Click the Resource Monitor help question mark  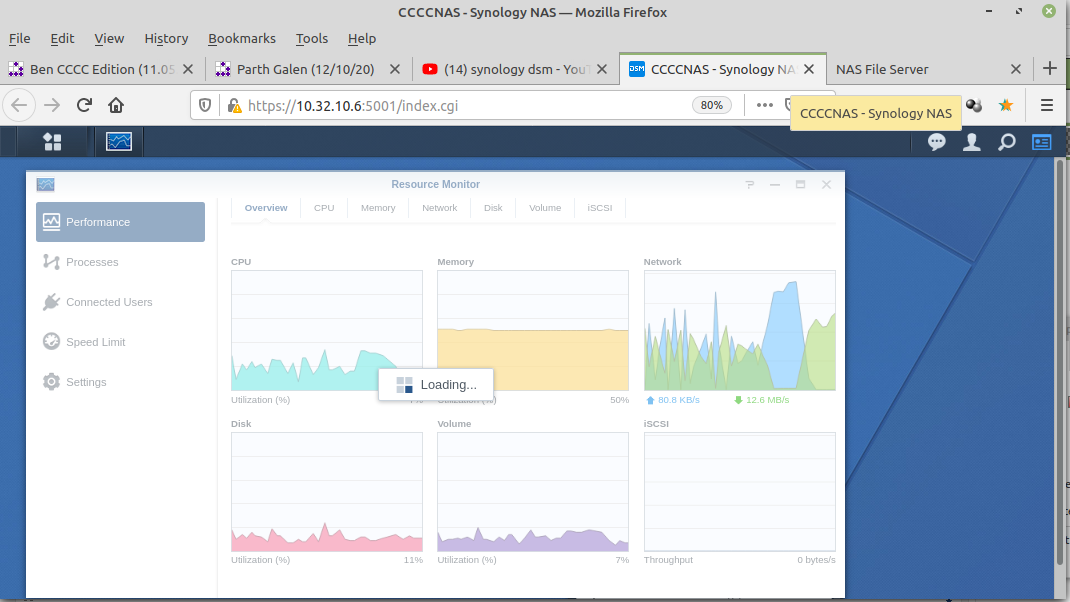click(x=750, y=185)
